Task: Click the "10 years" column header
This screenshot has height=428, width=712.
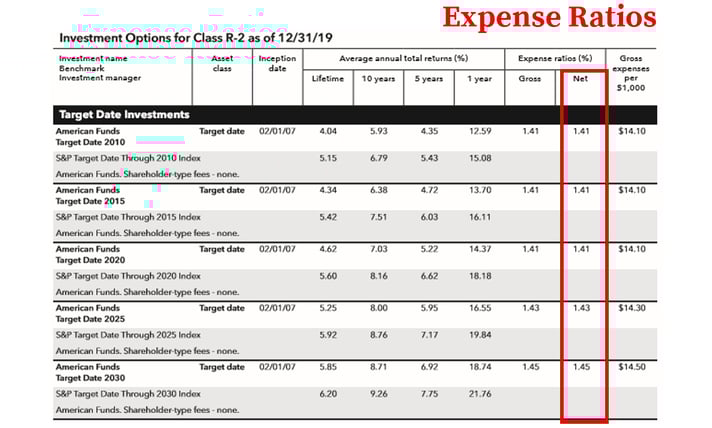Action: click(378, 79)
